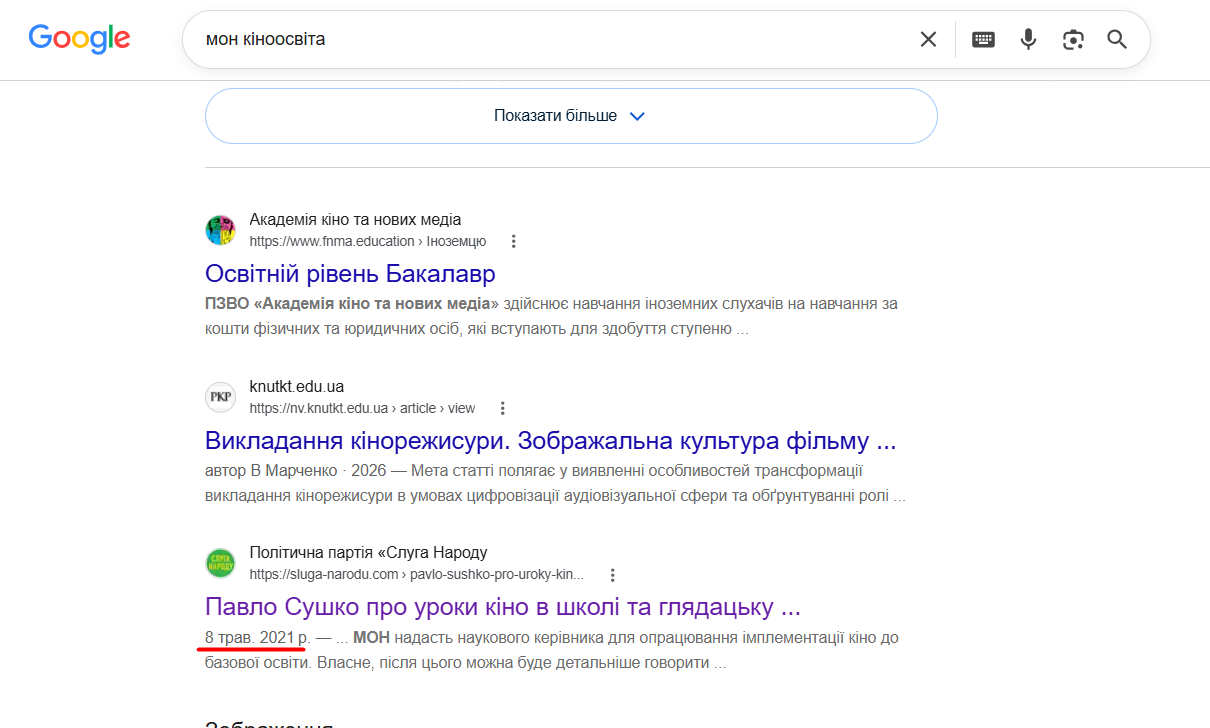
Task: Click the search box containing мон кіноосвіта
Action: [x=666, y=39]
